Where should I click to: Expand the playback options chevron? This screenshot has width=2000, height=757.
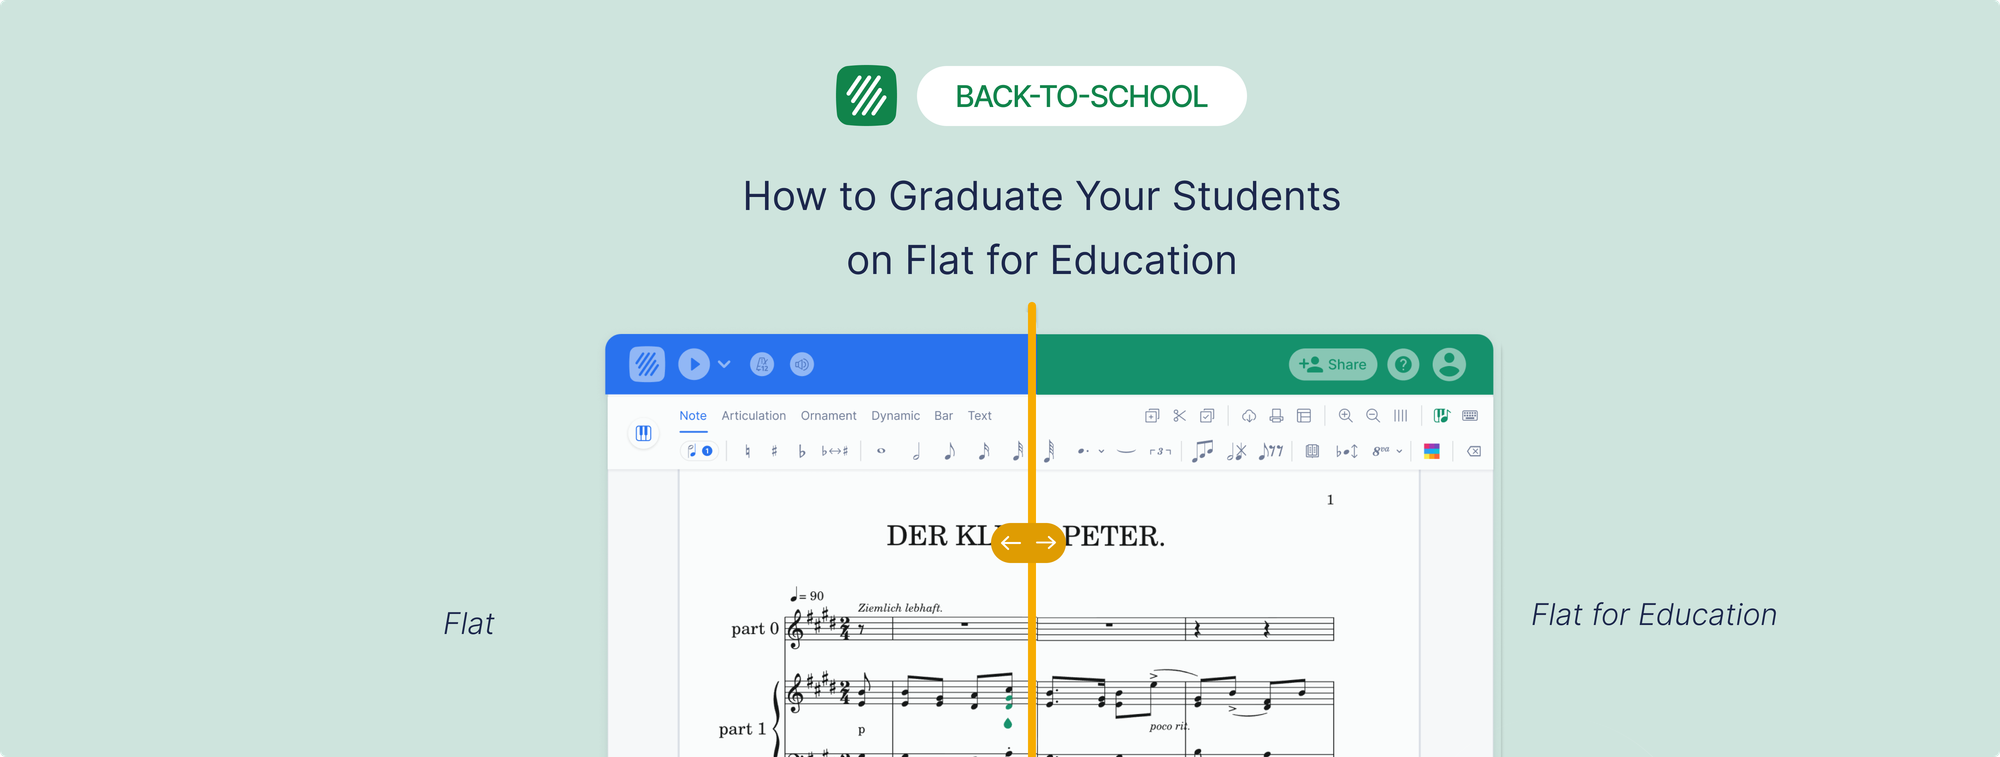[724, 364]
